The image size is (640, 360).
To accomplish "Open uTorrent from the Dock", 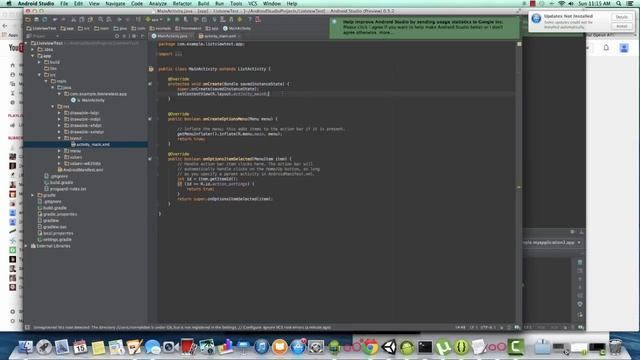I will point(443,347).
